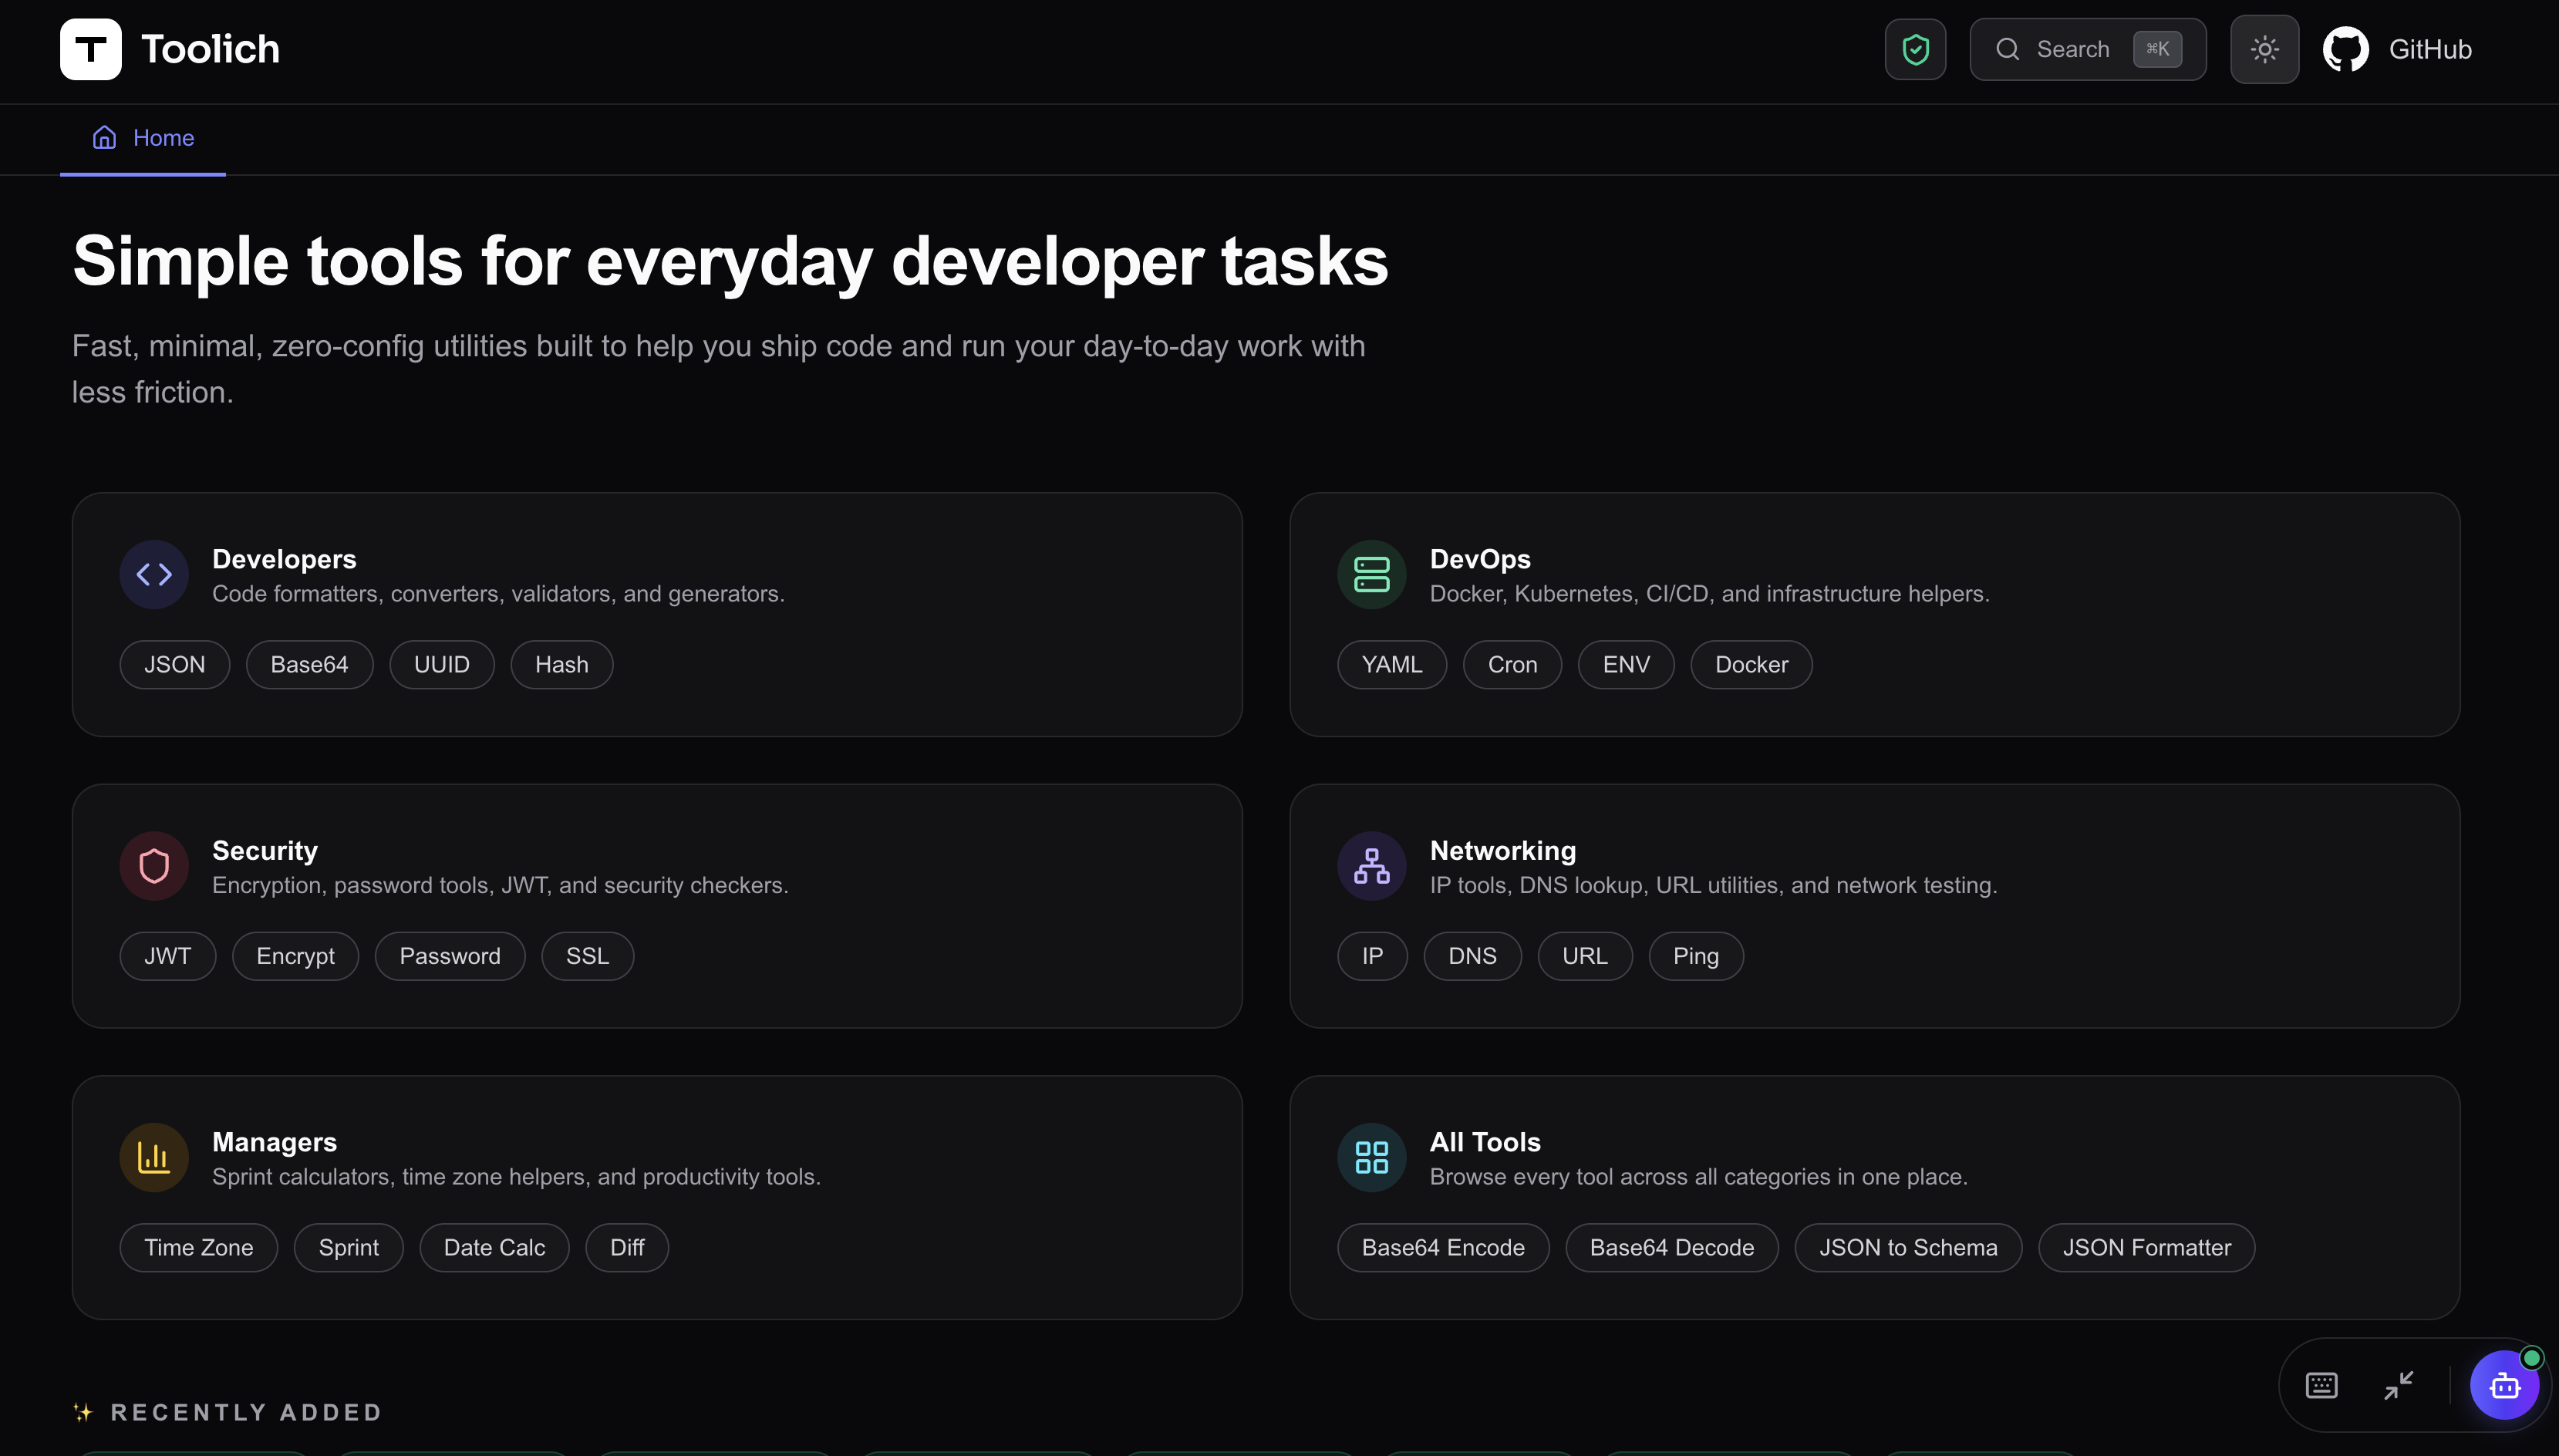Click 'Code formatters, converters, validators' description
The width and height of the screenshot is (2559, 1456).
pyautogui.click(x=498, y=594)
